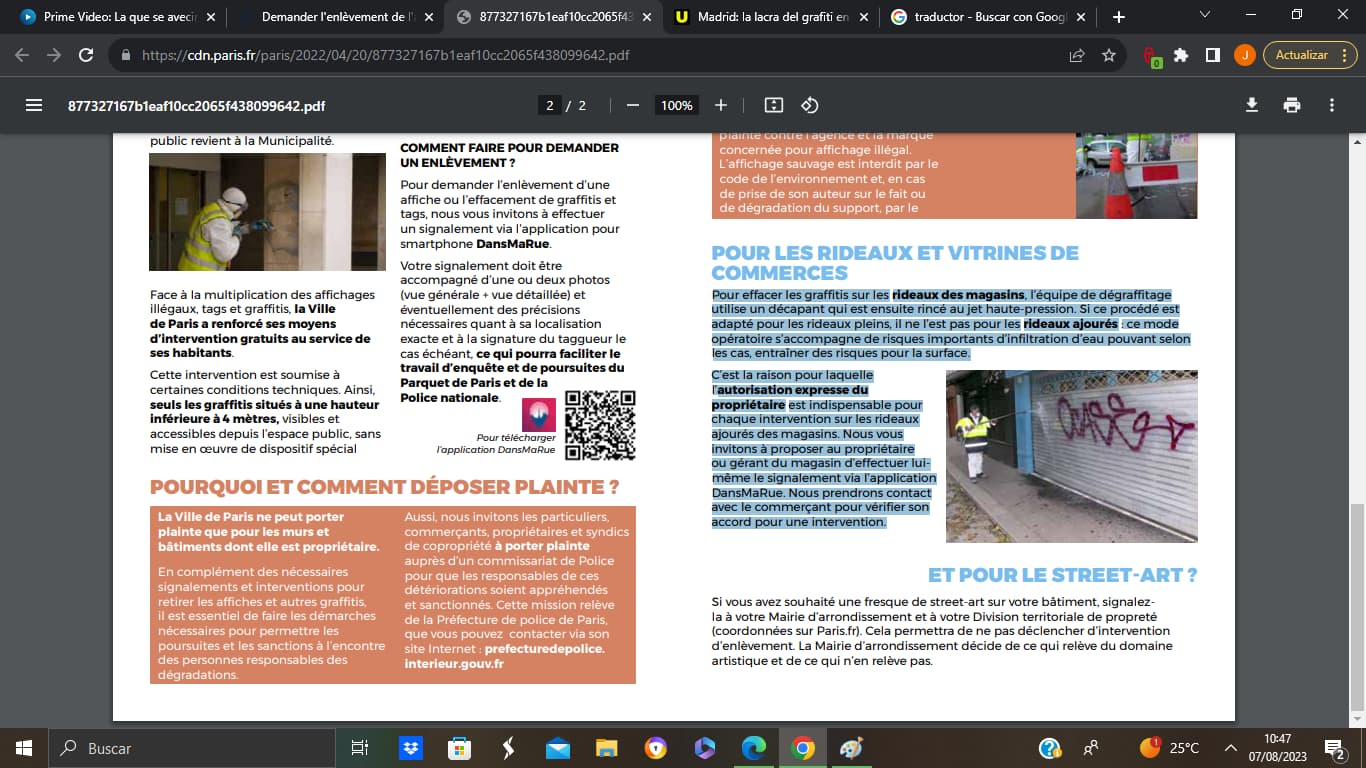Click the photo of worker in white suit
This screenshot has height=768, width=1366.
[267, 212]
